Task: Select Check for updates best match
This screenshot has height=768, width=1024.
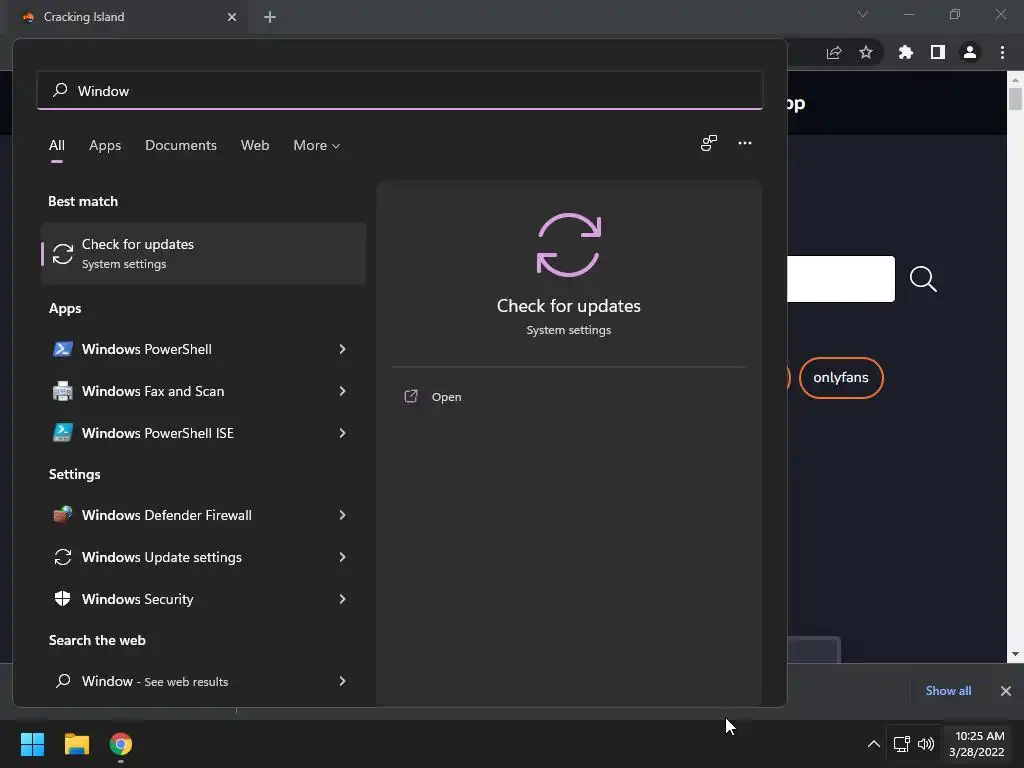Action: point(203,253)
